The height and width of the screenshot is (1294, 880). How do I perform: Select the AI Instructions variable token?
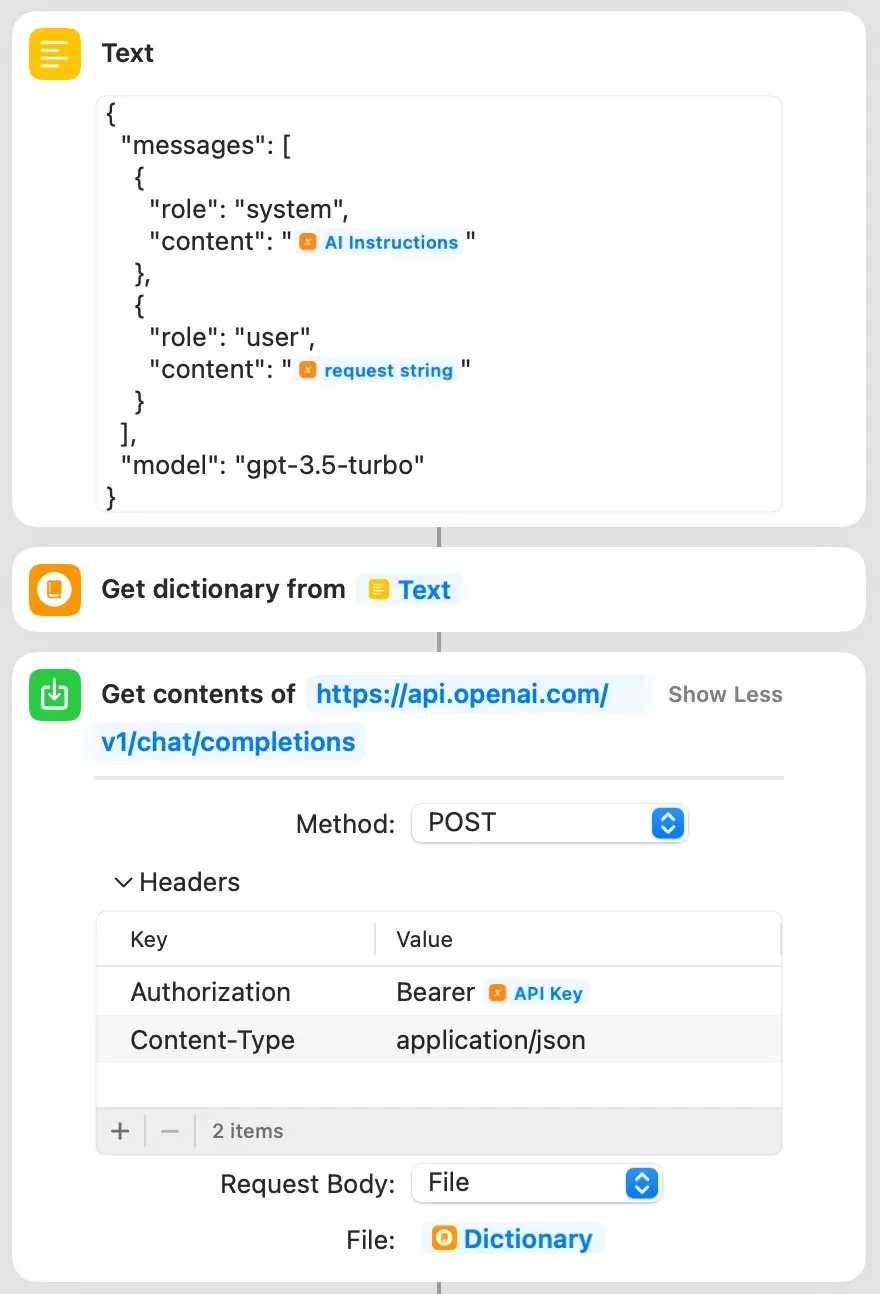380,242
